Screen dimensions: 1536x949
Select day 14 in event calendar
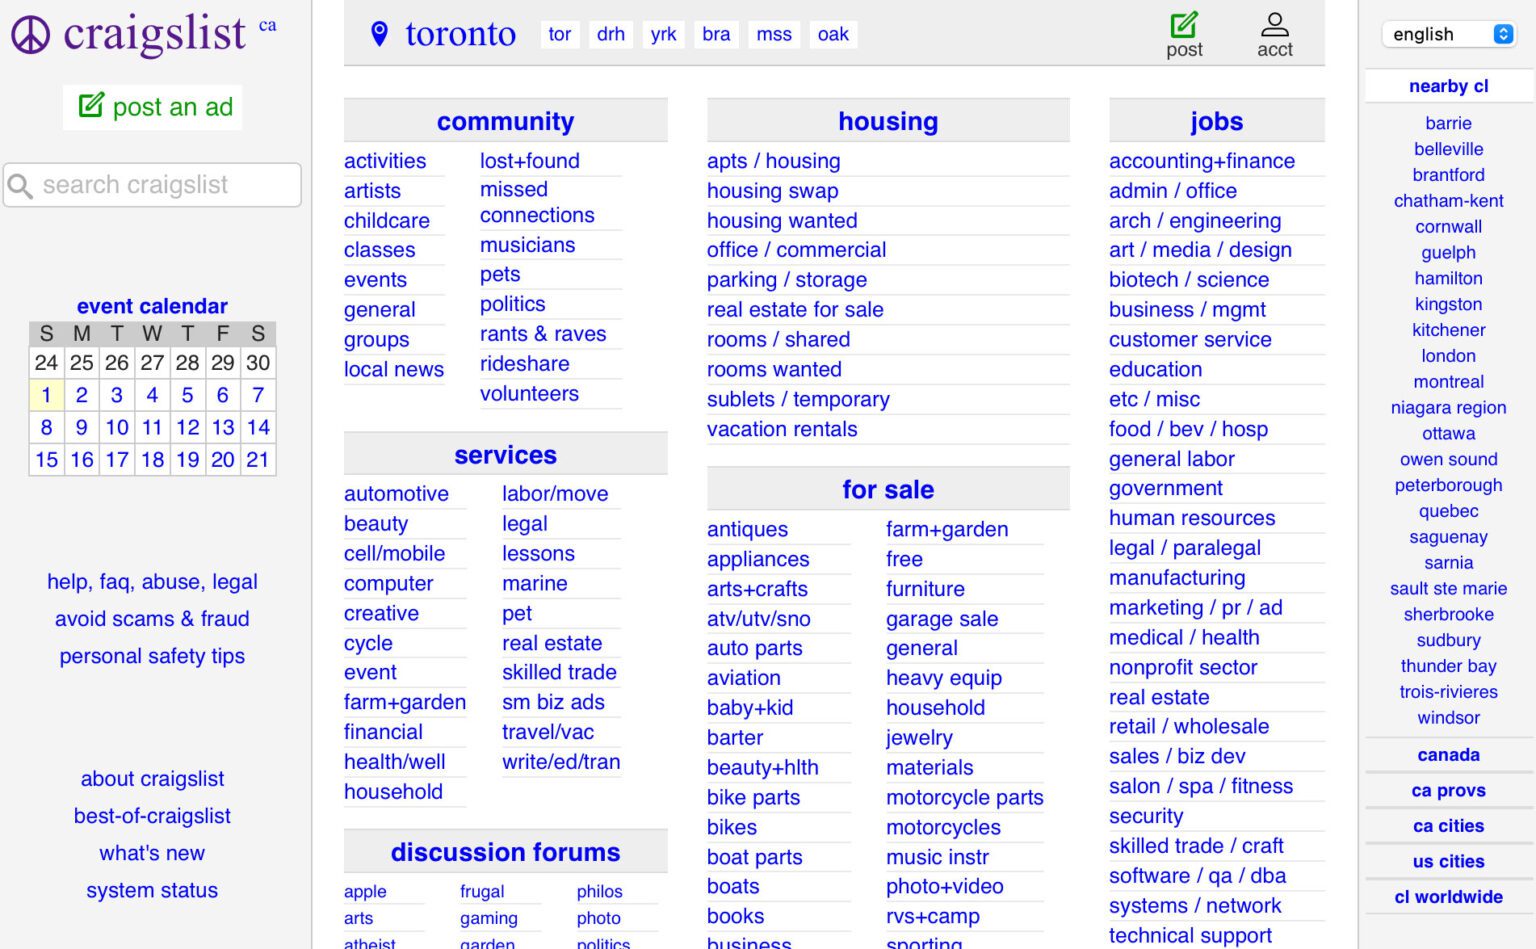pyautogui.click(x=258, y=427)
